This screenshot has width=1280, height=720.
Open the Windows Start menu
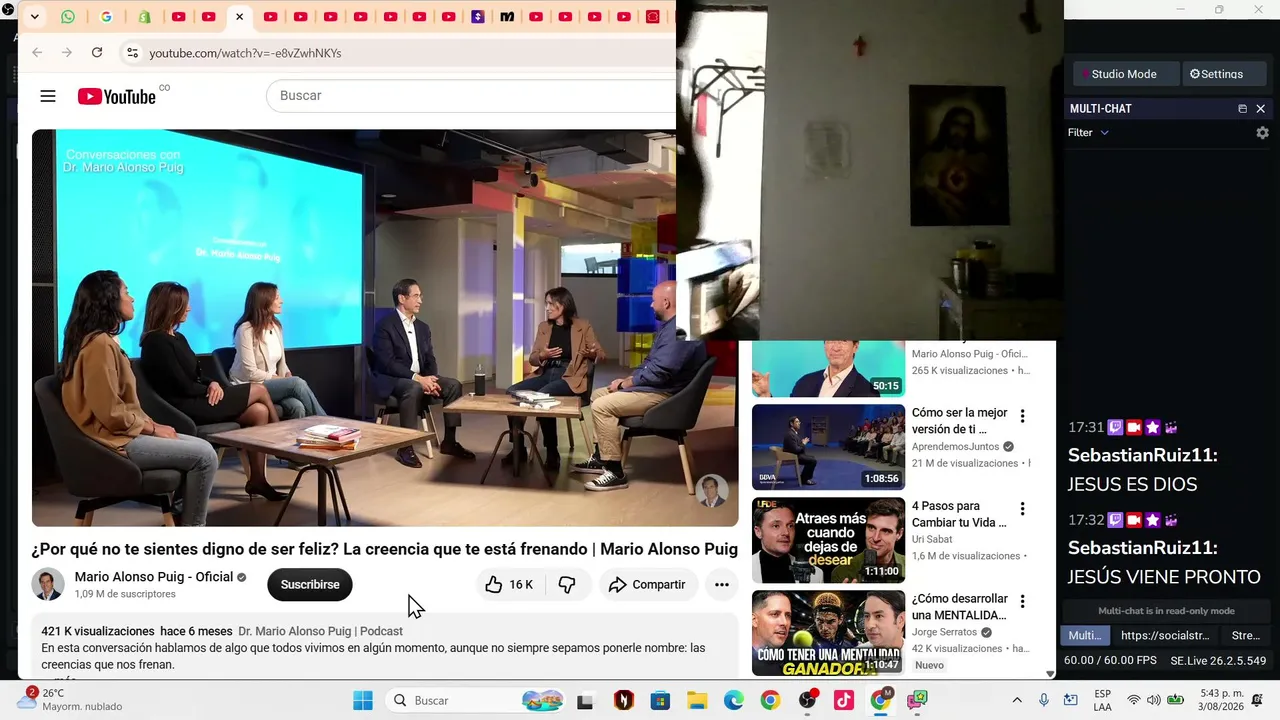click(363, 700)
